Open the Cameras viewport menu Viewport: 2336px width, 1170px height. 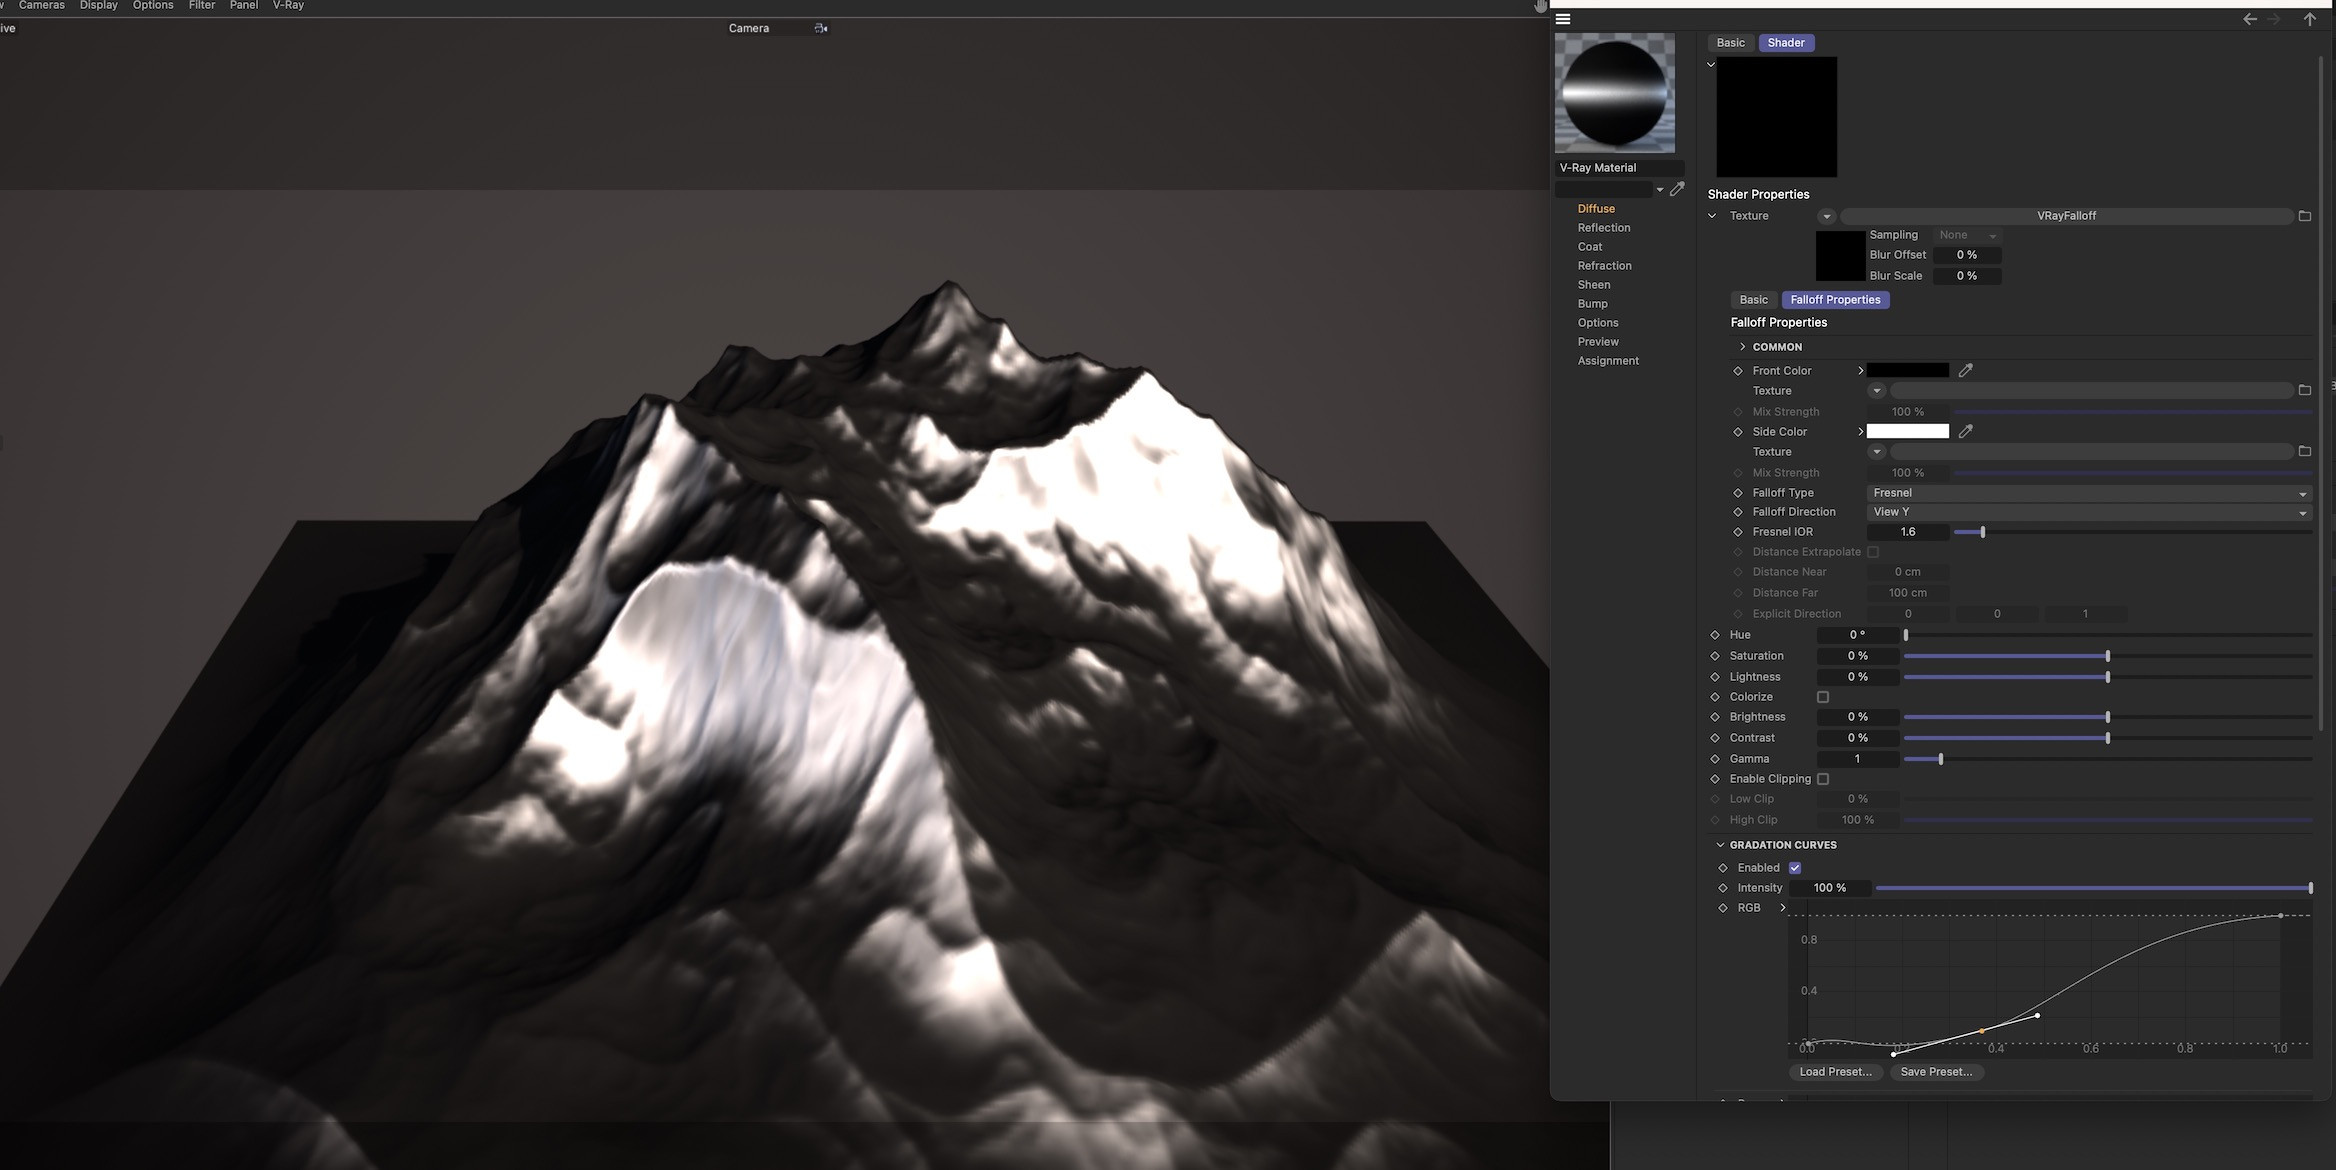[x=42, y=6]
